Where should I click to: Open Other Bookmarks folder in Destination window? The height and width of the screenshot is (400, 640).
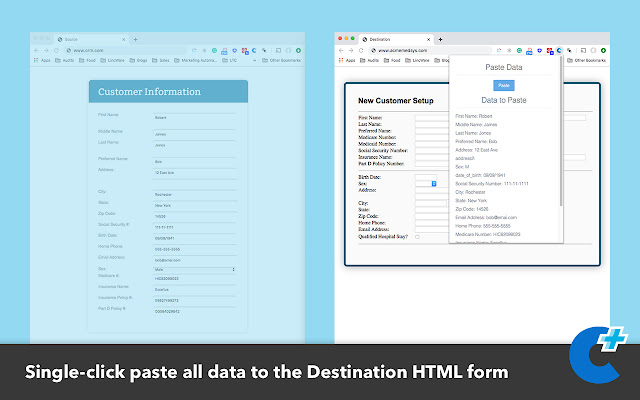click(x=590, y=60)
